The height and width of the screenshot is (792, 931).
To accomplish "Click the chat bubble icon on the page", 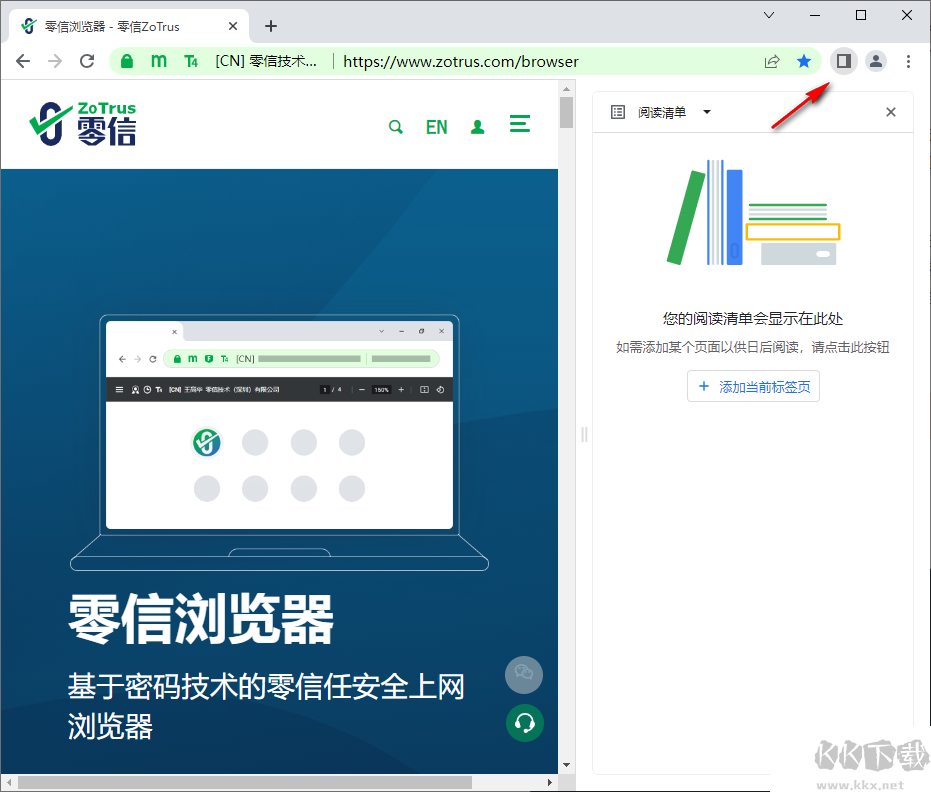I will [x=523, y=675].
